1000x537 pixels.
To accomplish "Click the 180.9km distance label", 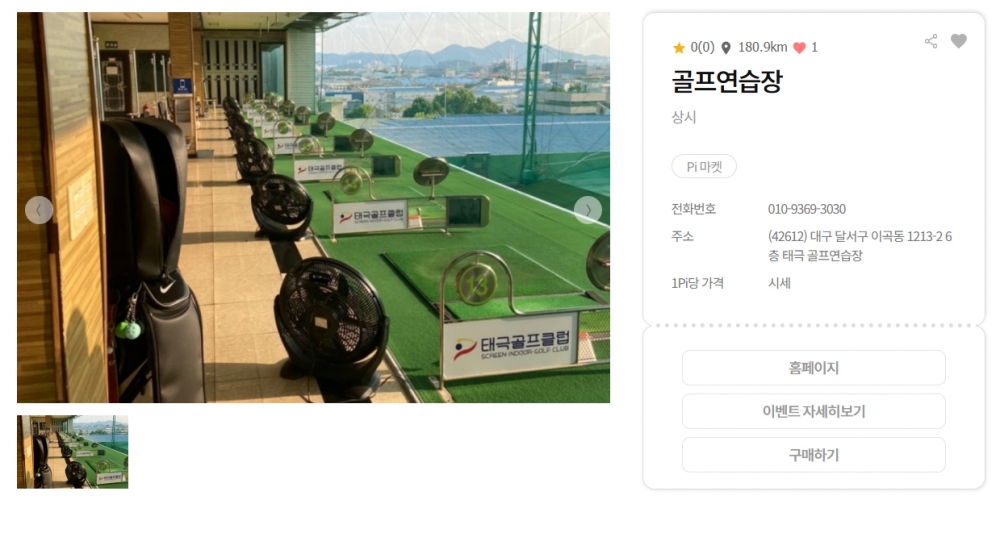I will tap(763, 47).
